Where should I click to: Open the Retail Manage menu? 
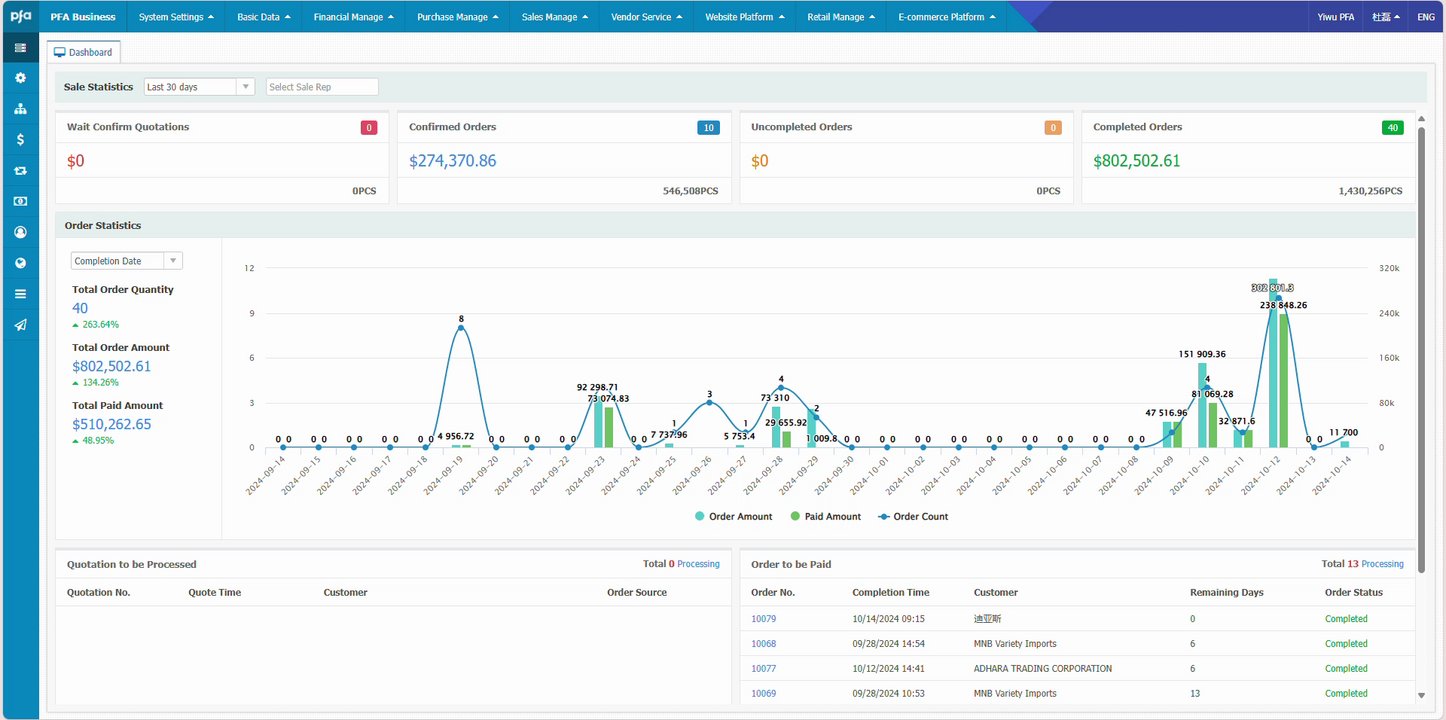(x=840, y=17)
